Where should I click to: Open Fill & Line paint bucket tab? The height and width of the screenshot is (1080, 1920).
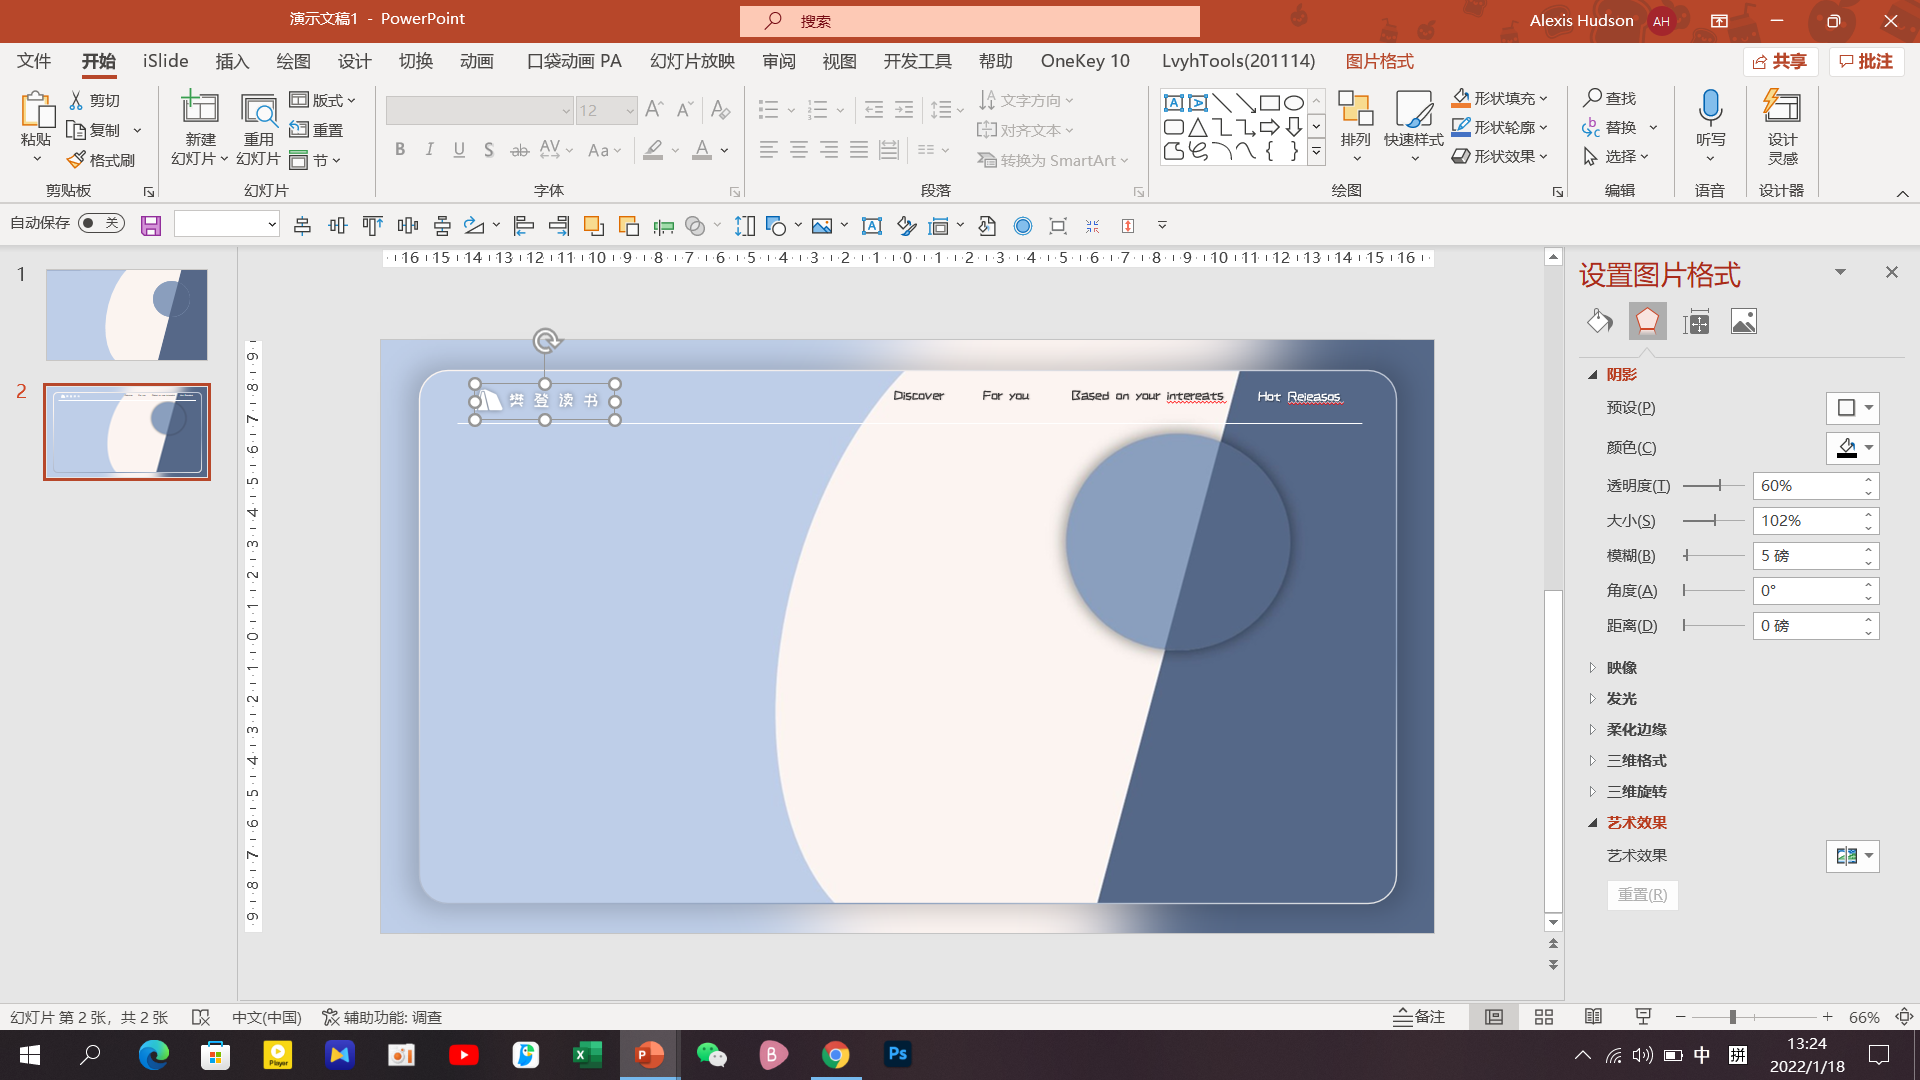tap(1599, 321)
